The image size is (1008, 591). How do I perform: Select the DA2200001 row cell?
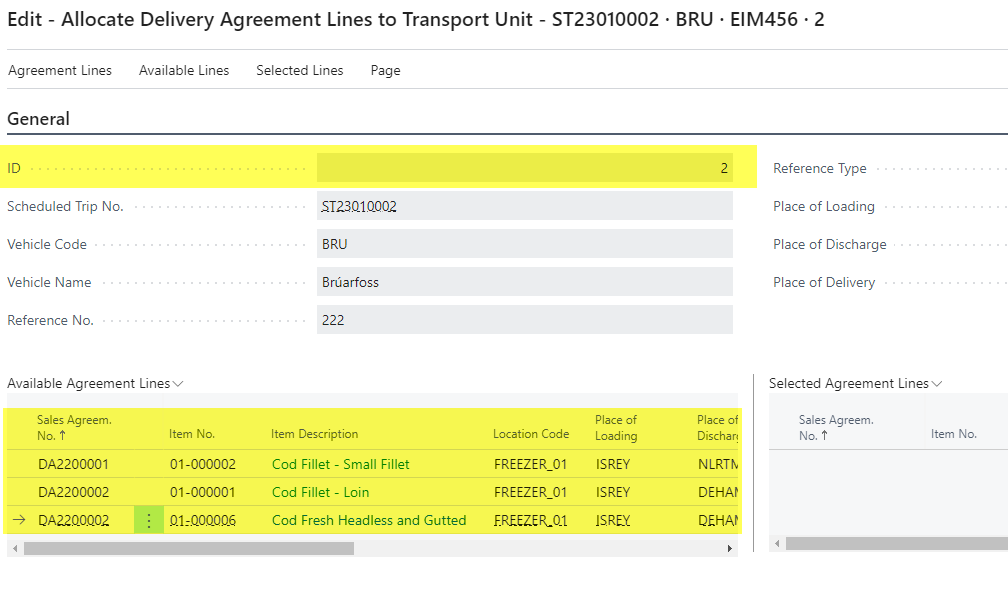click(x=73, y=464)
